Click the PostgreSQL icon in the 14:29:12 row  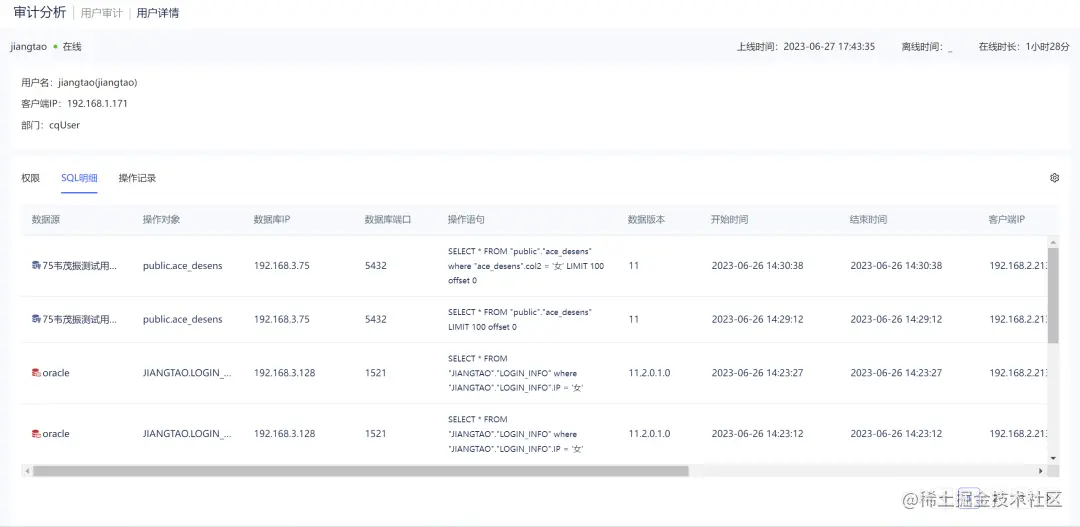[36, 320]
